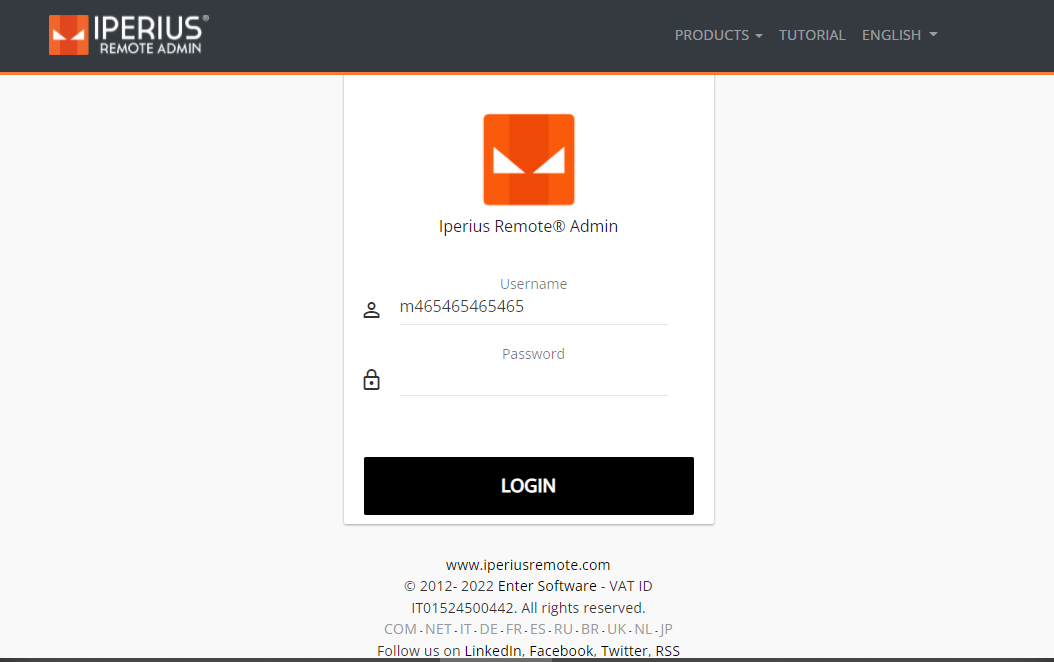Open the DE site link
The width and height of the screenshot is (1054, 662).
[489, 629]
